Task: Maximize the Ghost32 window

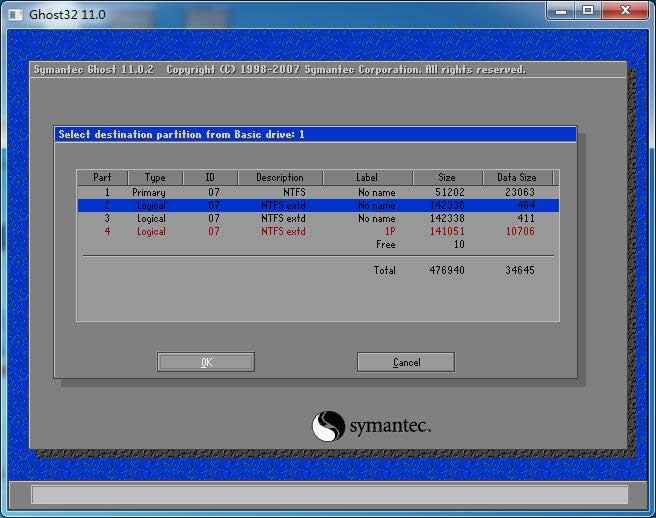Action: click(x=588, y=10)
